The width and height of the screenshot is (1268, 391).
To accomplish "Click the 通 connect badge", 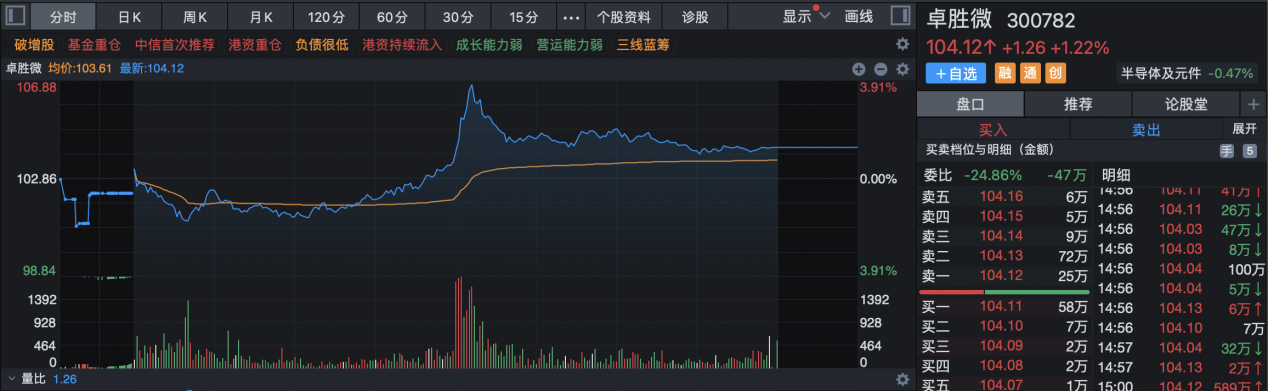I will (1030, 73).
